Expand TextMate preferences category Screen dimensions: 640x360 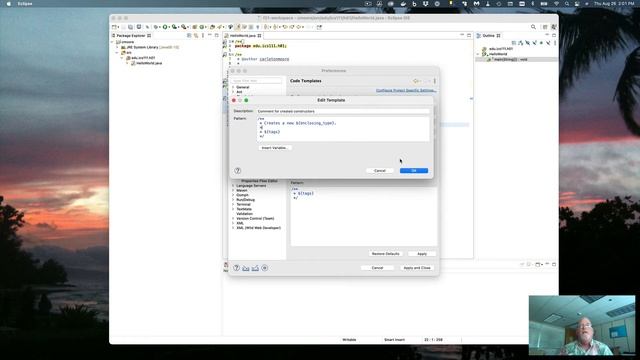click(x=233, y=209)
